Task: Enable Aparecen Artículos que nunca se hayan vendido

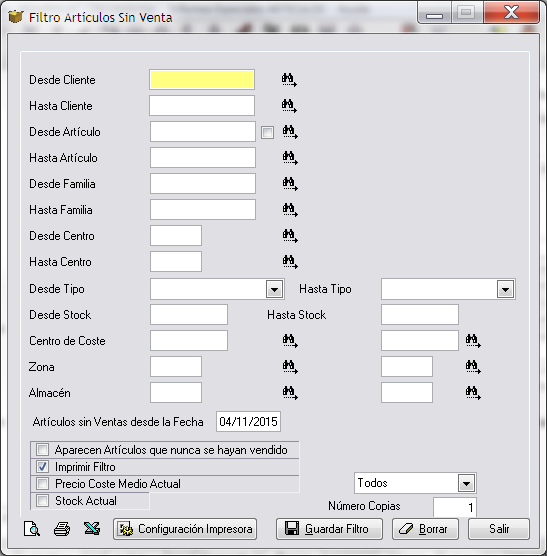Action: coord(43,450)
